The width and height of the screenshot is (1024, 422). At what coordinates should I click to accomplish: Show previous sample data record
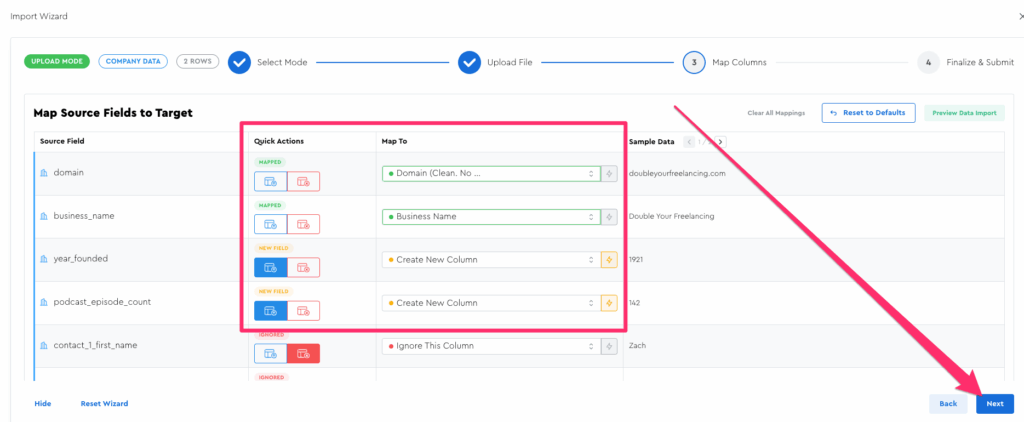pos(689,142)
